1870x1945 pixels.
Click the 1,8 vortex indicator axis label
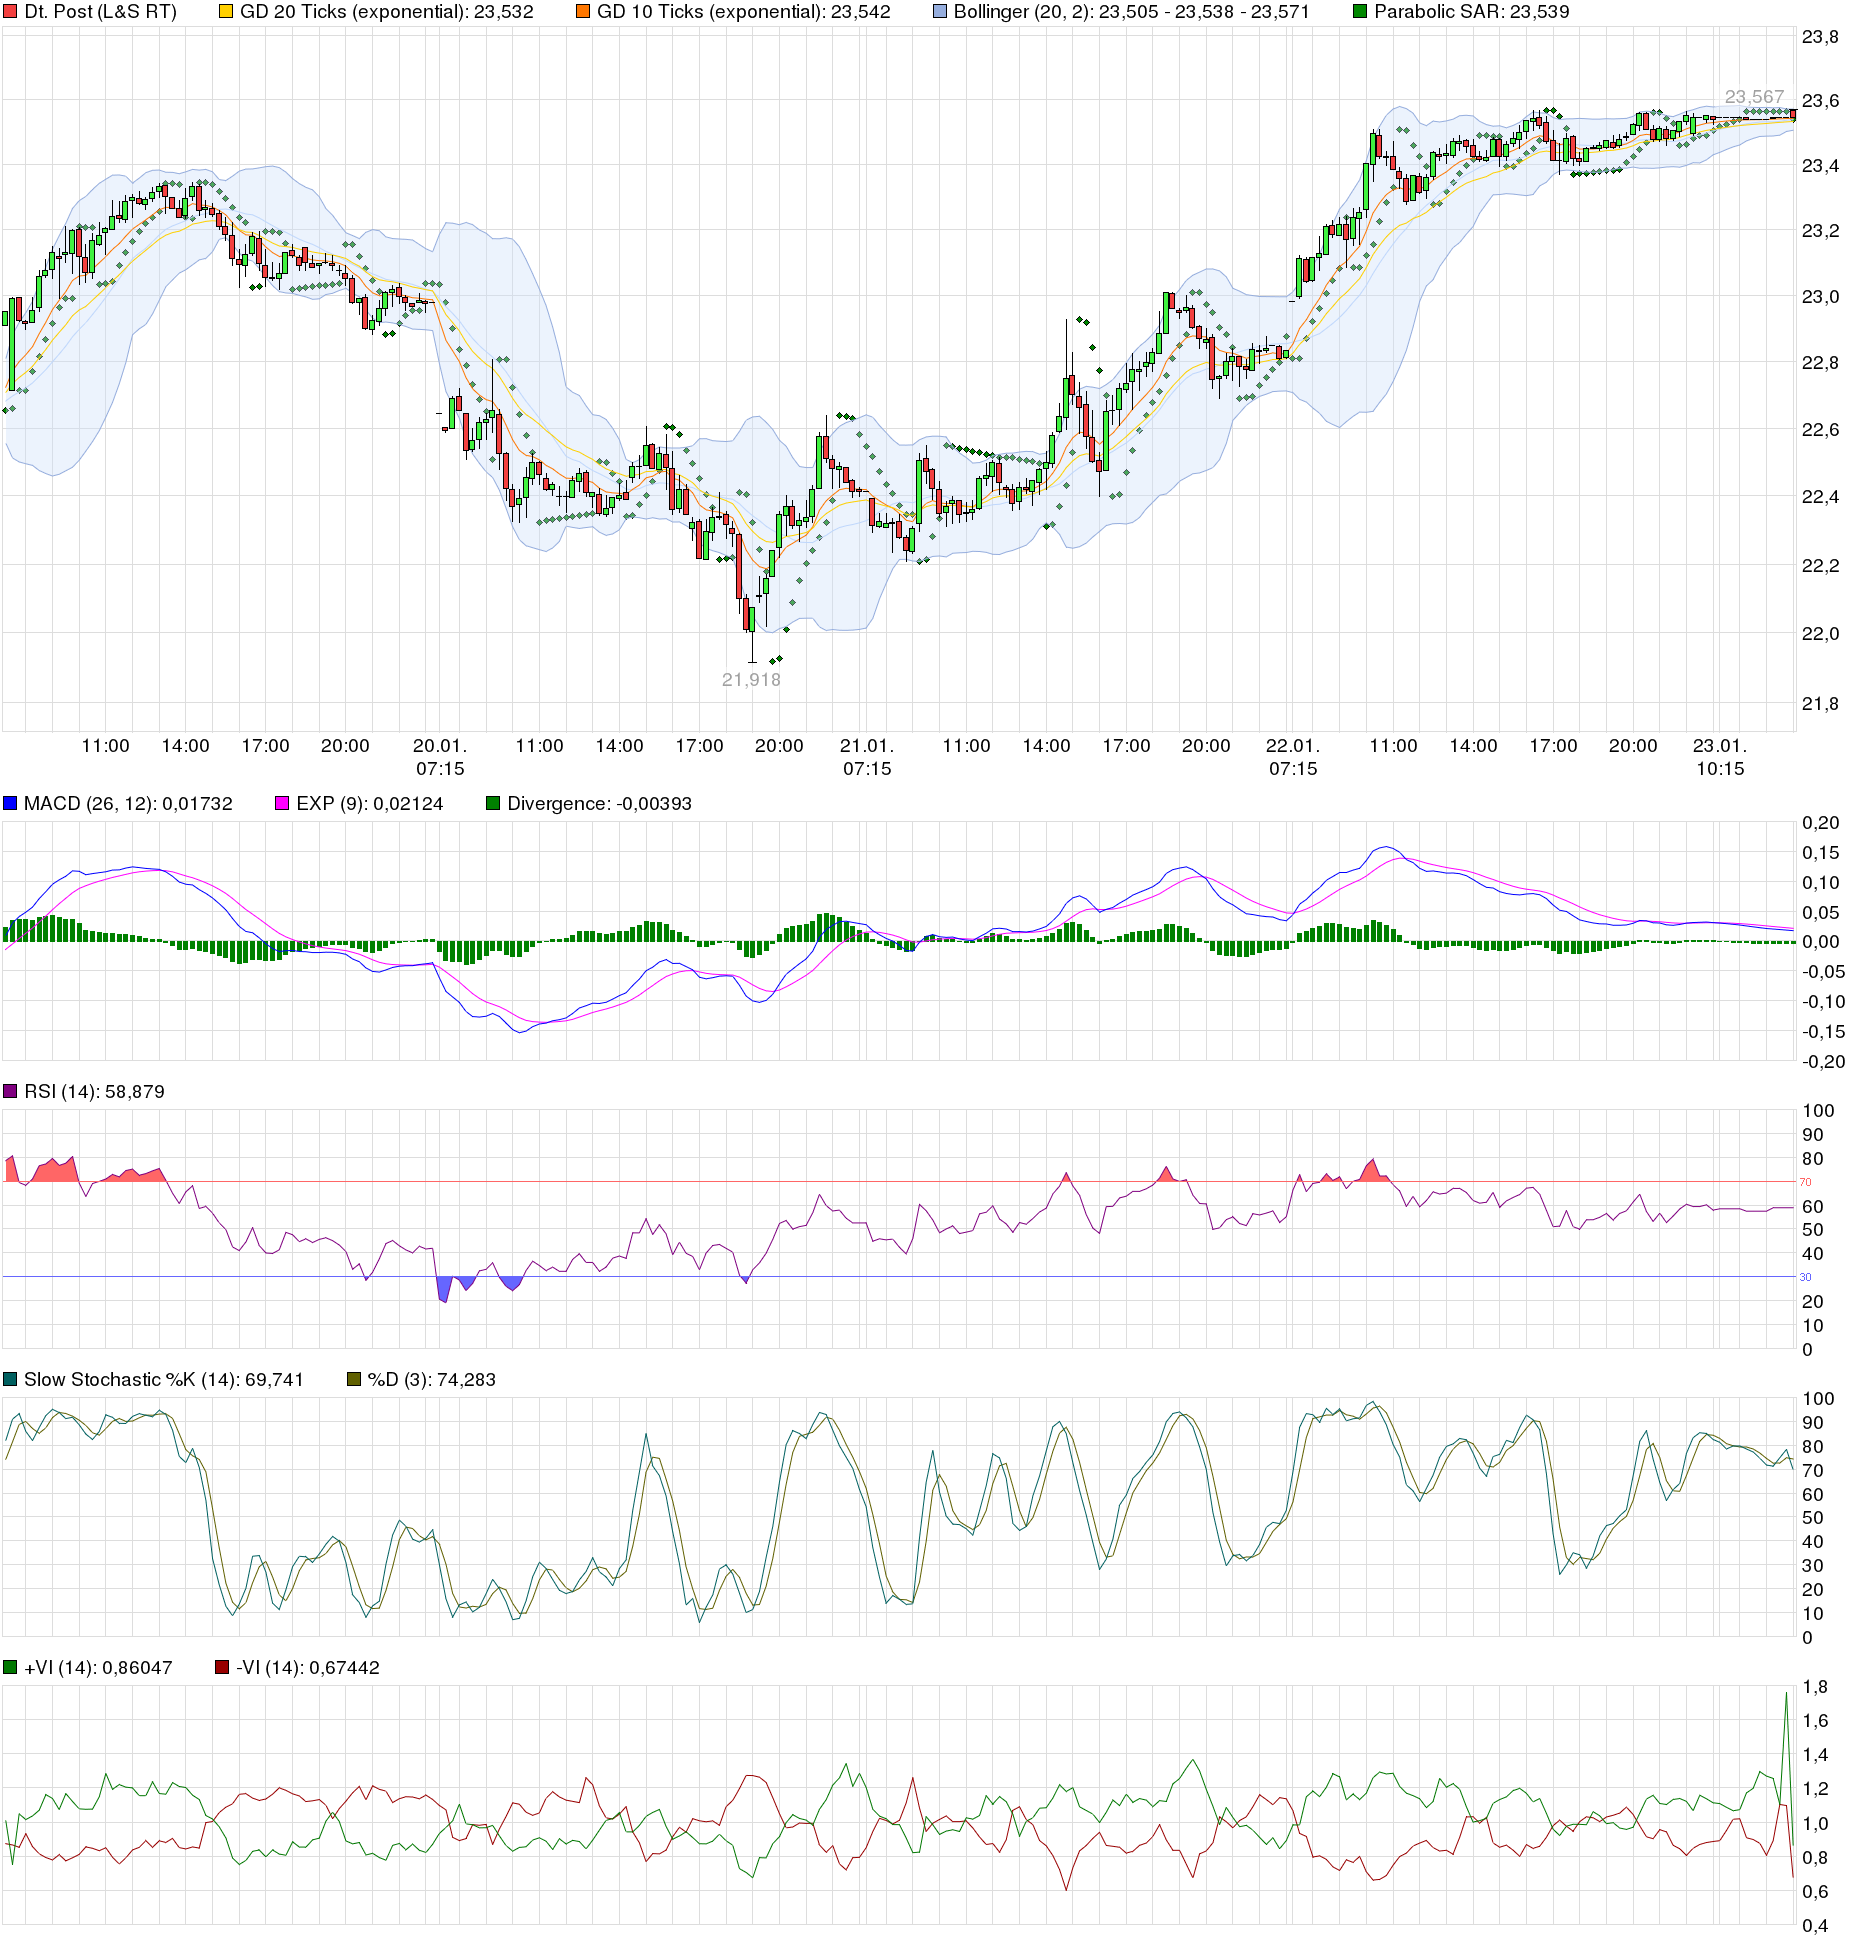[x=1815, y=1687]
